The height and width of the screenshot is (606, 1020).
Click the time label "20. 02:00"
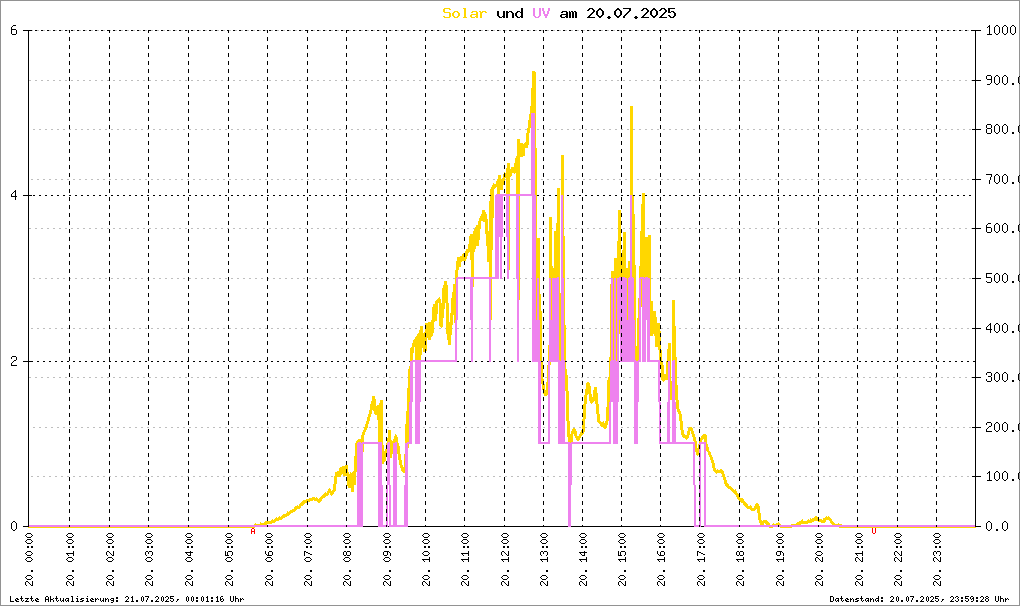pyautogui.click(x=109, y=559)
